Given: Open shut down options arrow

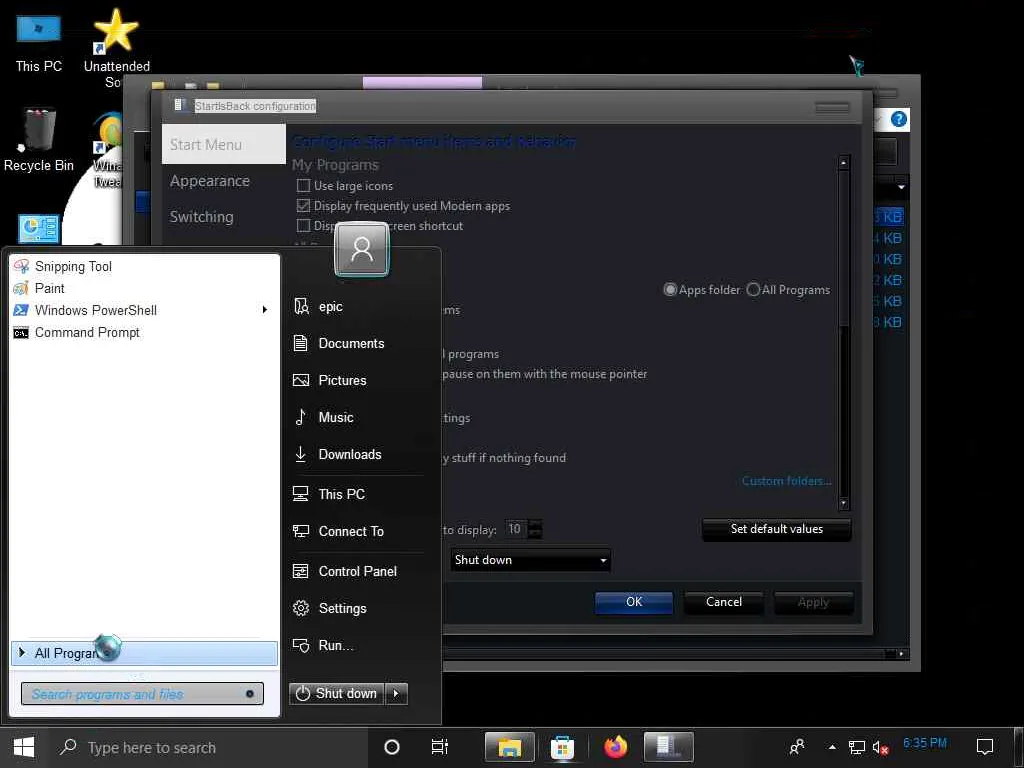Looking at the screenshot, I should click(x=396, y=694).
